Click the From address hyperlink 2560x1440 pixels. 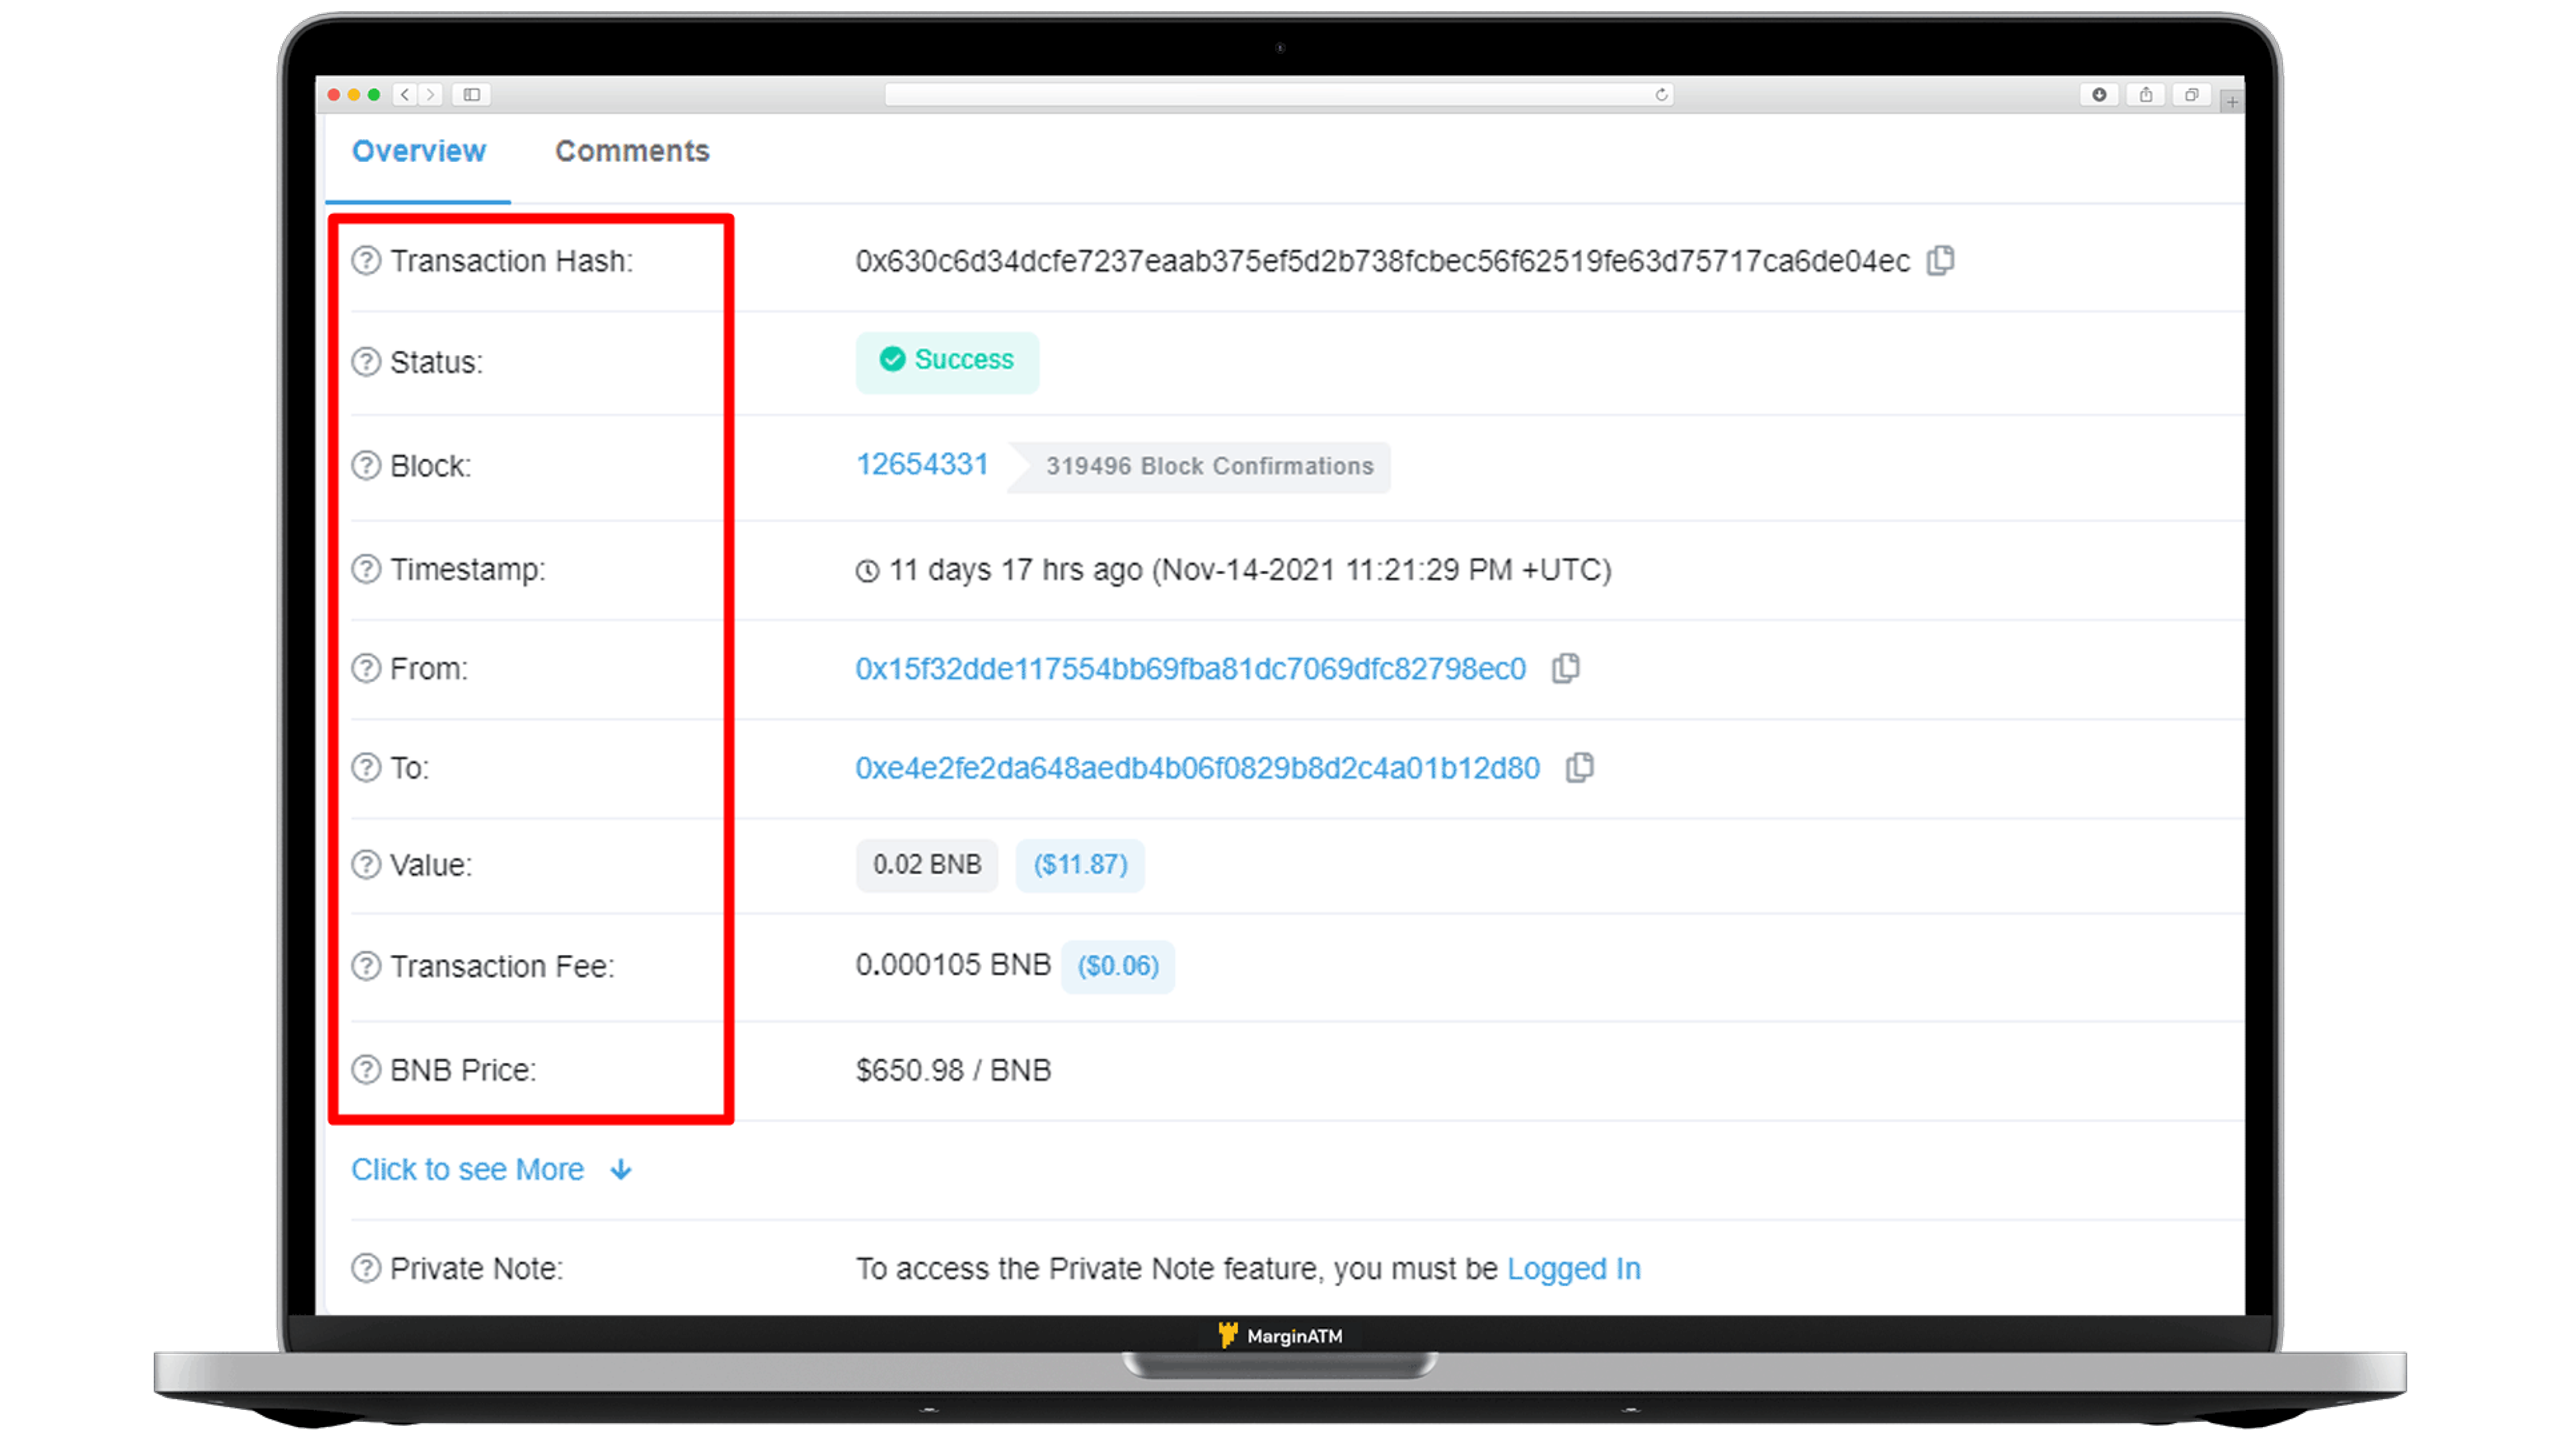coord(1190,668)
